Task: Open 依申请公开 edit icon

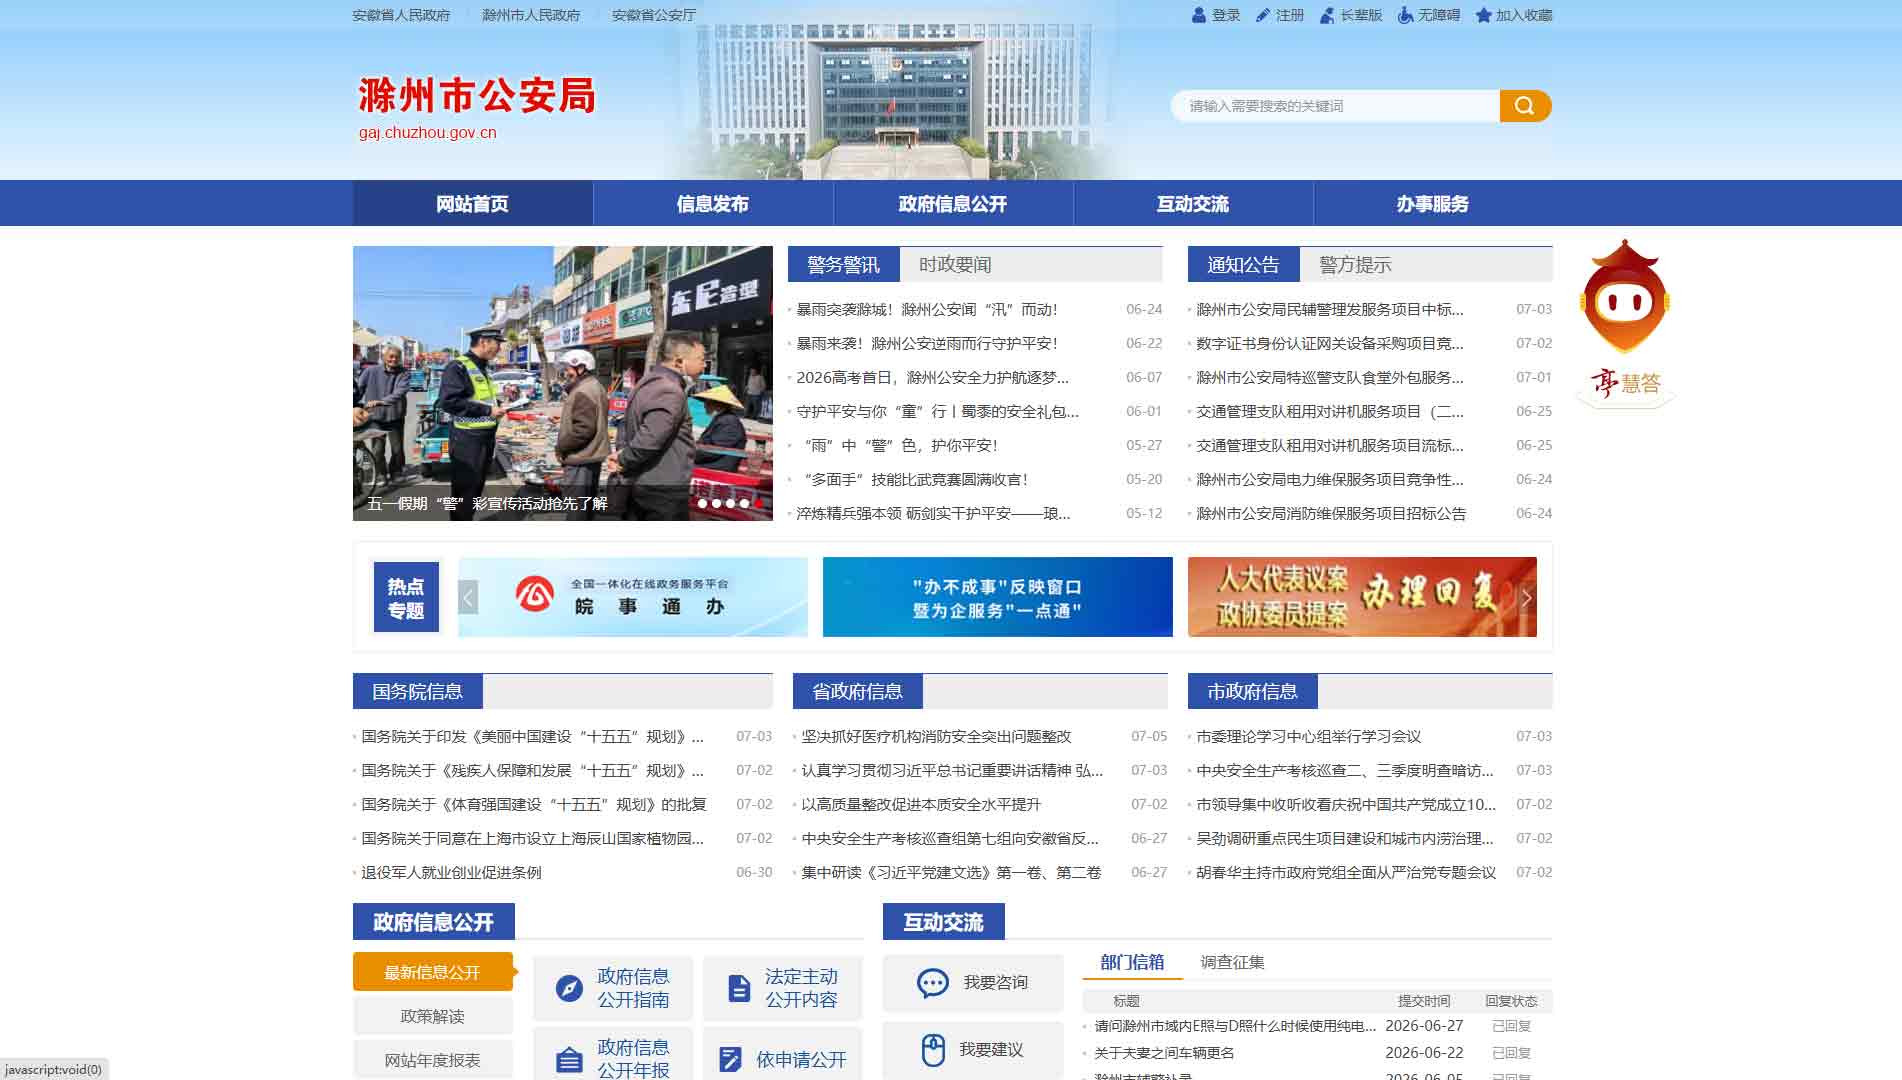Action: click(731, 1059)
